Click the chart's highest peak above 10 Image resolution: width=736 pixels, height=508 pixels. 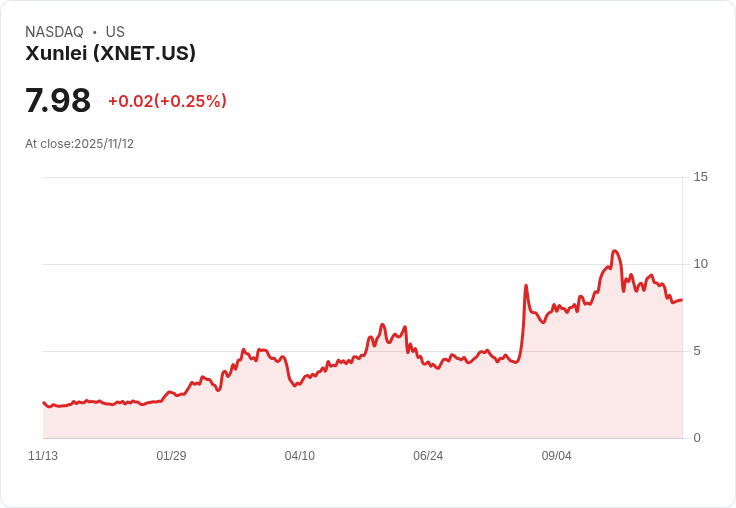click(614, 251)
